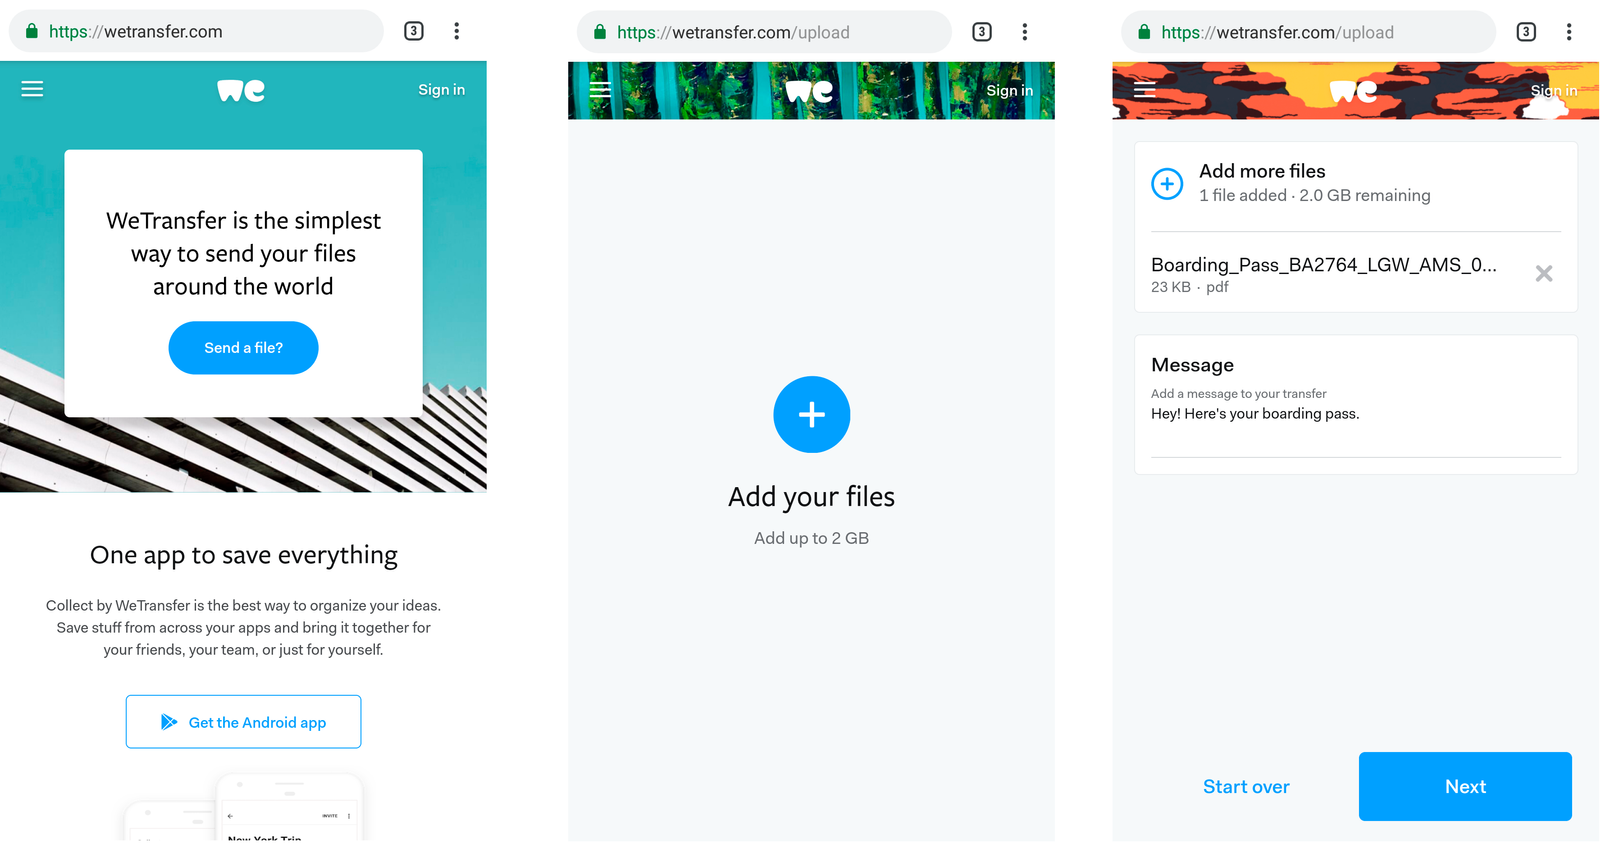The width and height of the screenshot is (1600, 843).
Task: Click the 'Send a file?' button
Action: pyautogui.click(x=243, y=348)
